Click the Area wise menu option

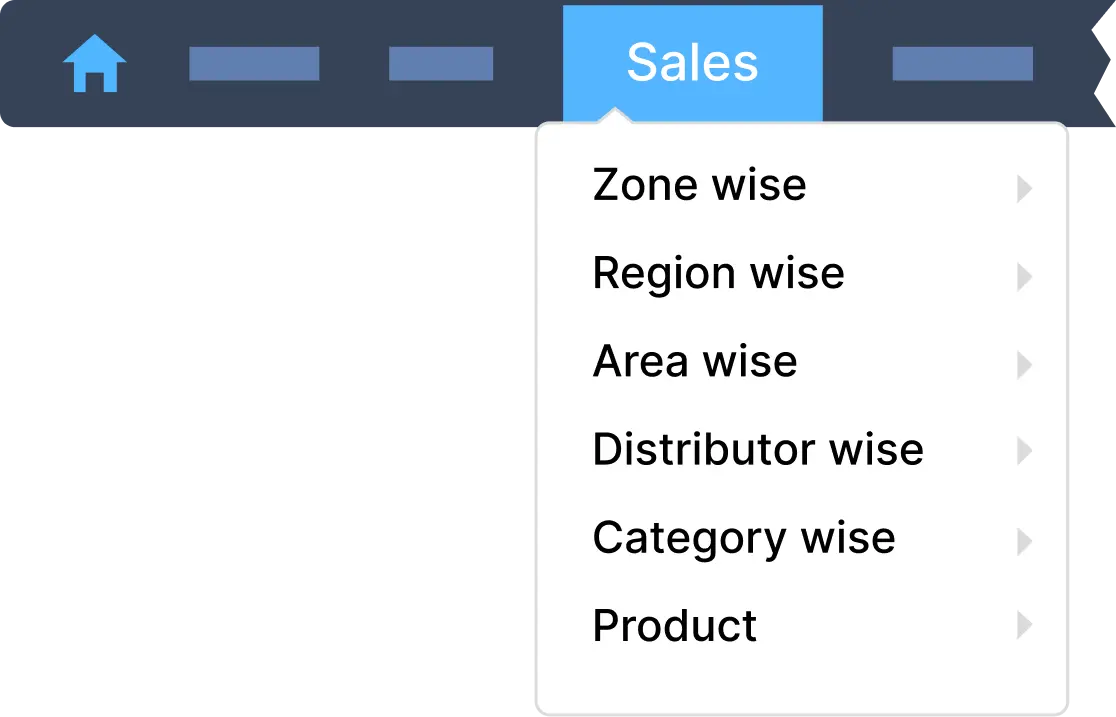click(x=695, y=361)
